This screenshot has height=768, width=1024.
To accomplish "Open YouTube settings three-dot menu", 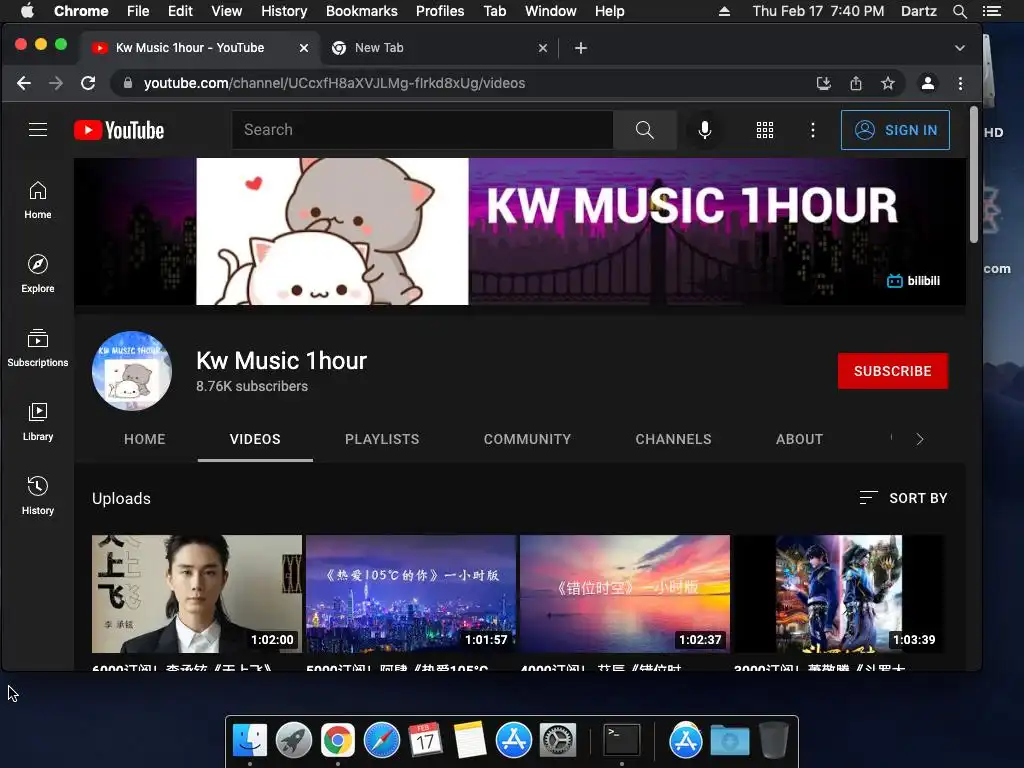I will click(x=812, y=130).
